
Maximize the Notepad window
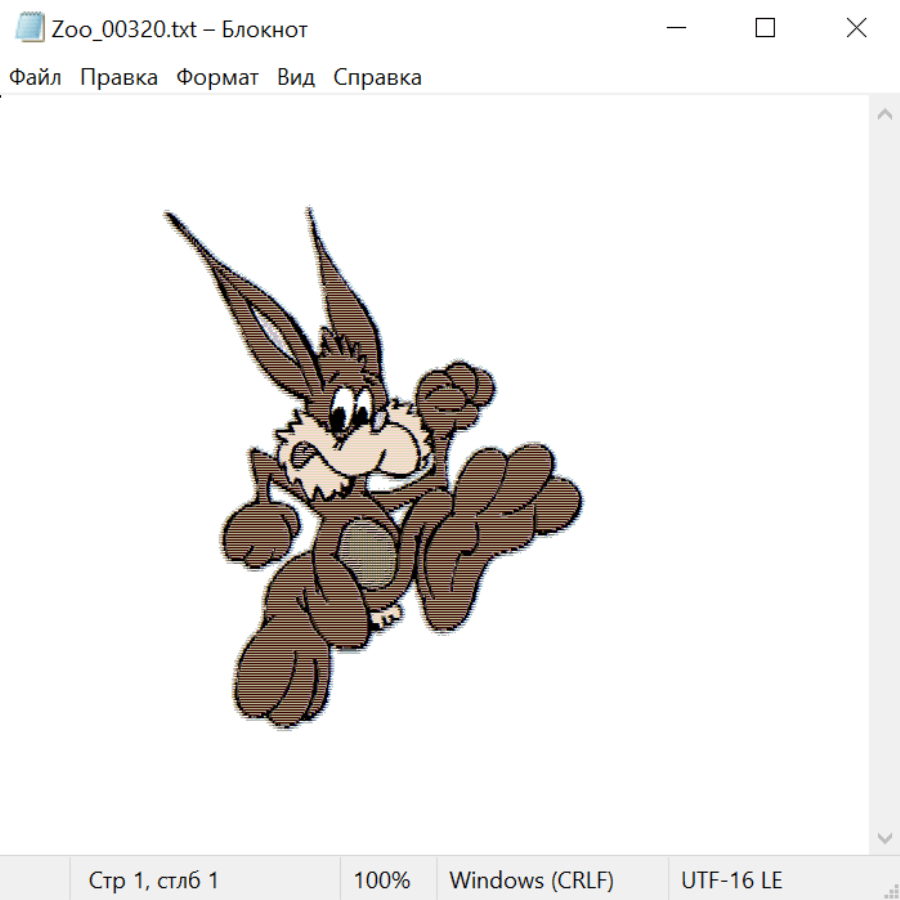tap(765, 28)
